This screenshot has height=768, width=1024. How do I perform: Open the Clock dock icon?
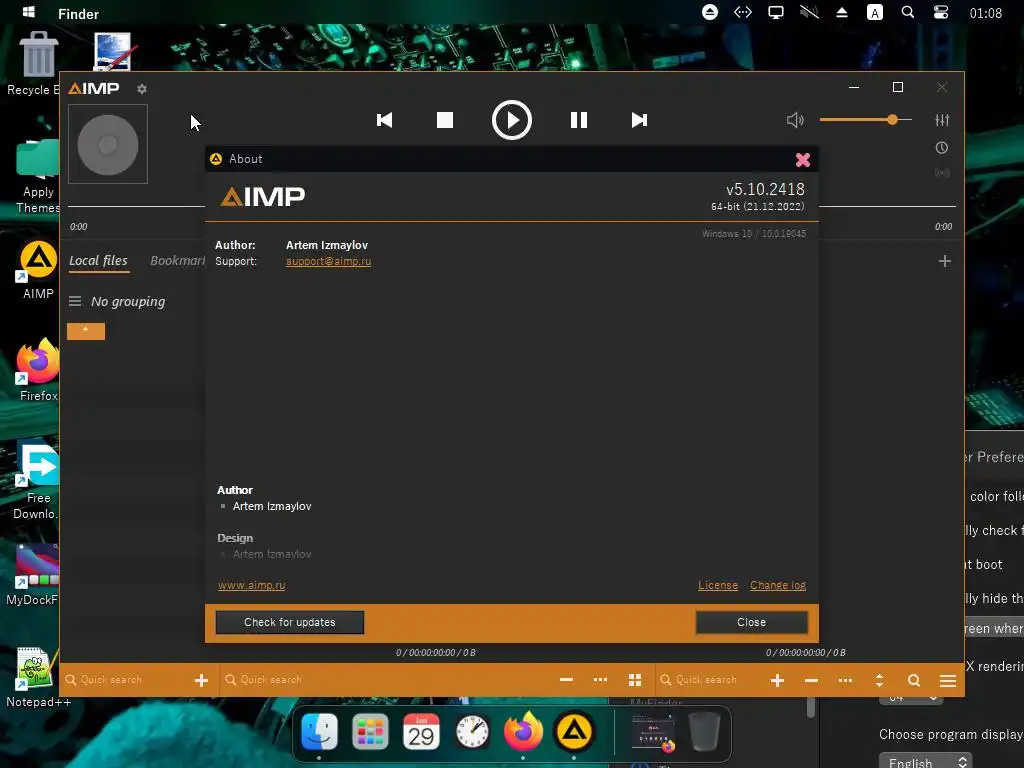click(x=472, y=731)
